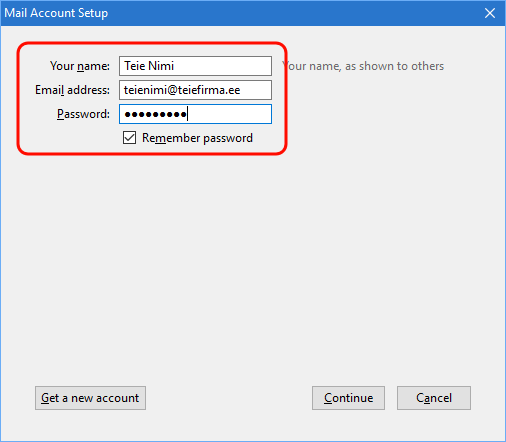Toggle the Remember password checkbox
The image size is (506, 442).
(x=129, y=138)
